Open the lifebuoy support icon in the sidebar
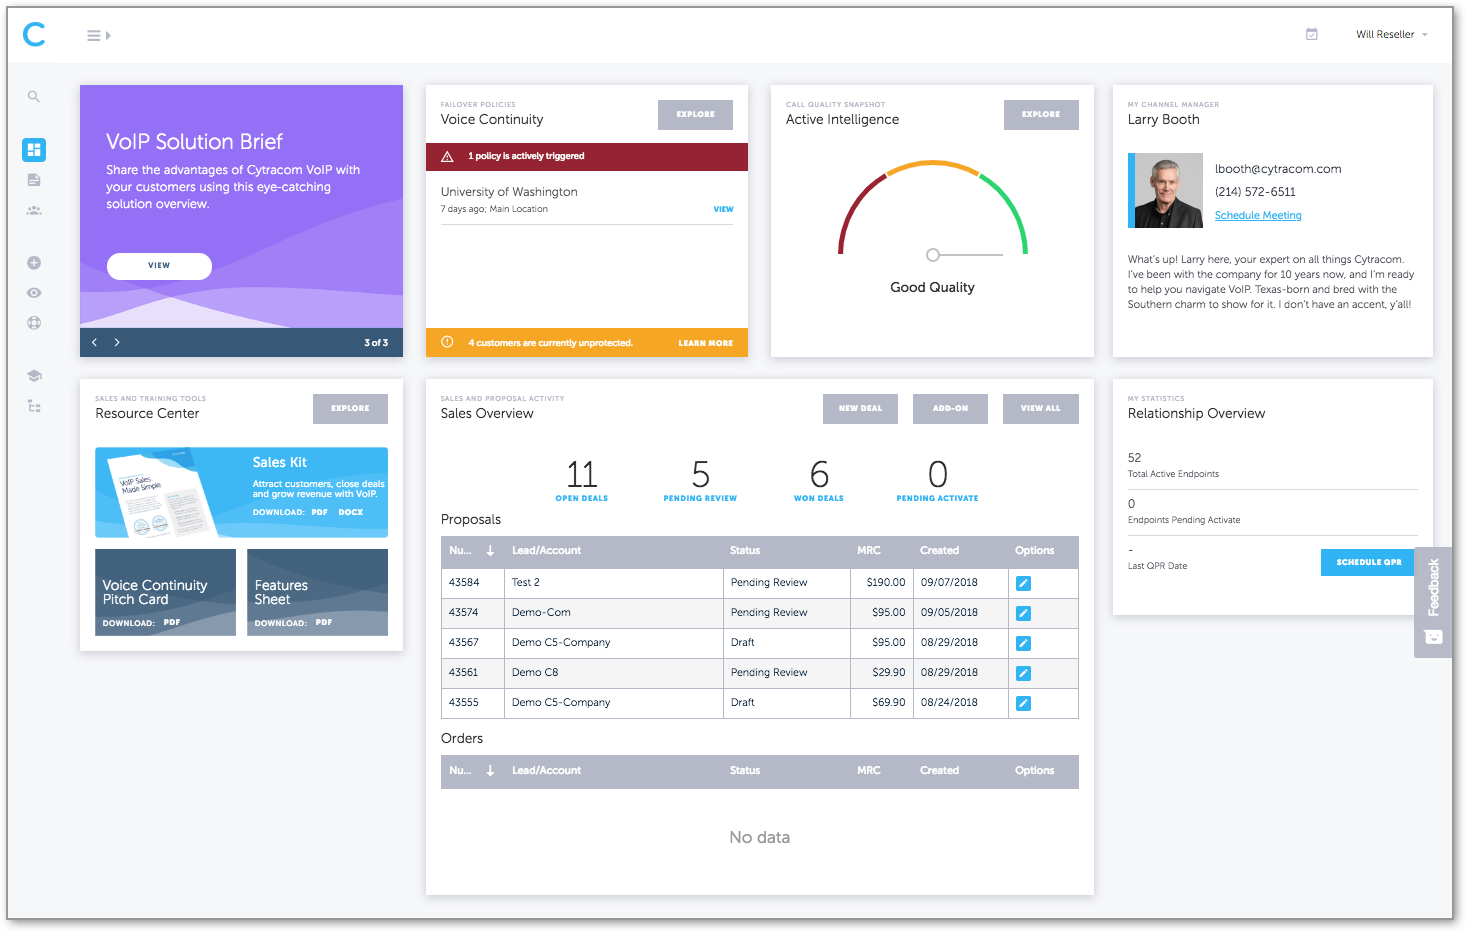Screen dimensions: 1466x932 coord(34,323)
